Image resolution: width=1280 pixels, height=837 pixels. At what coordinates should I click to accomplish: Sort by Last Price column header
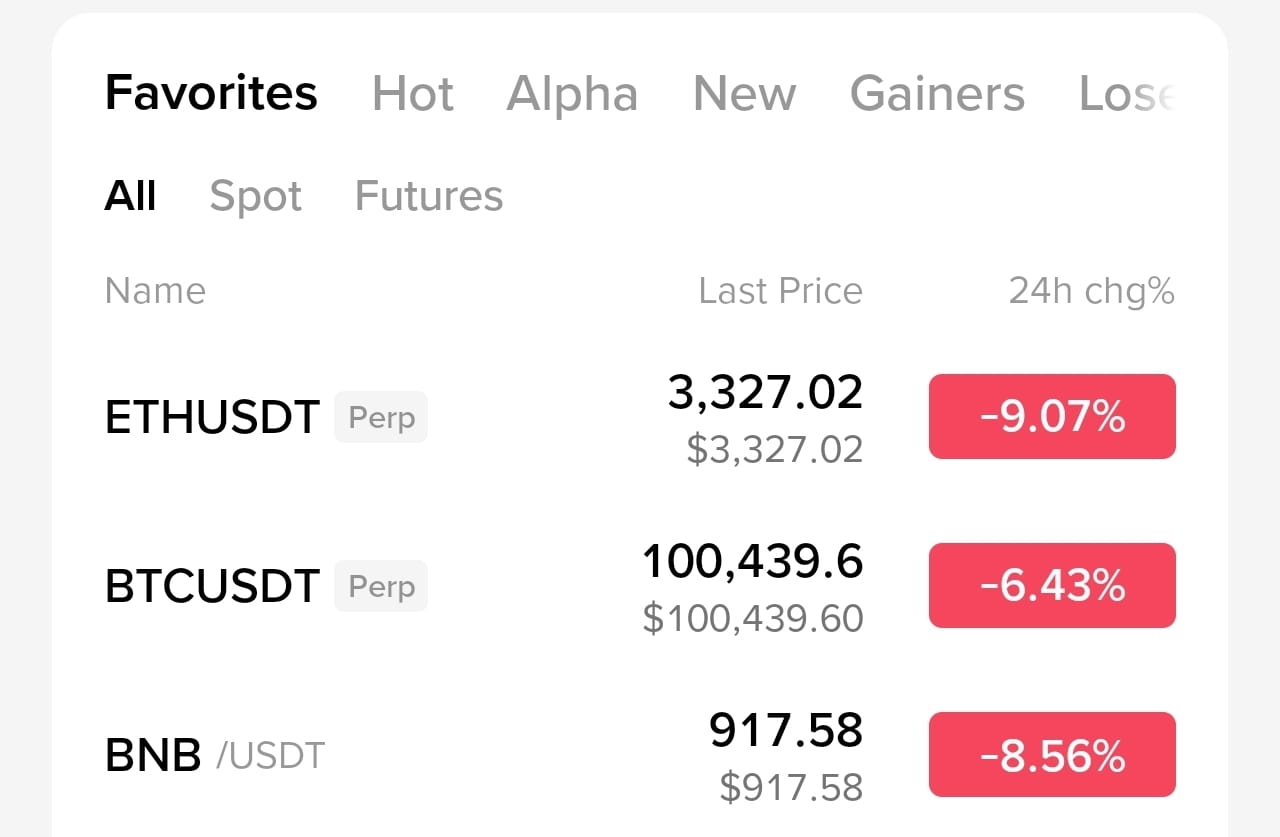(780, 291)
